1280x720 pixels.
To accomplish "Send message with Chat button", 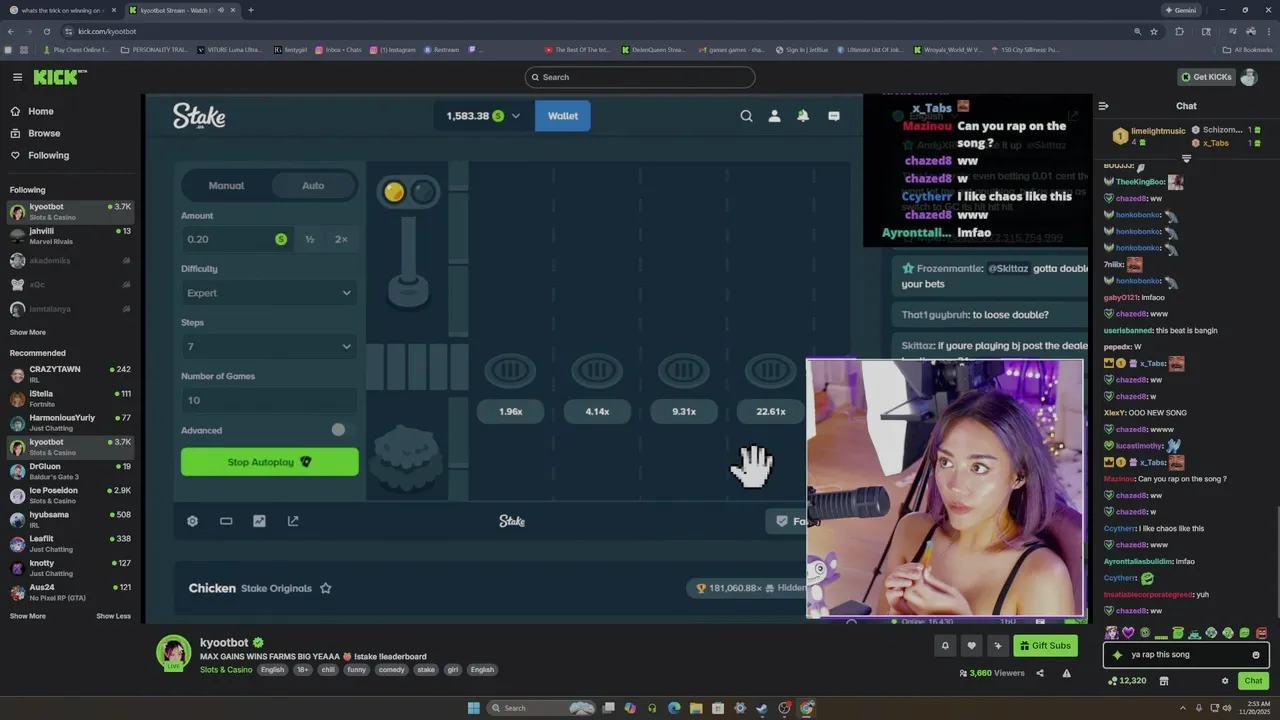I will [1253, 681].
